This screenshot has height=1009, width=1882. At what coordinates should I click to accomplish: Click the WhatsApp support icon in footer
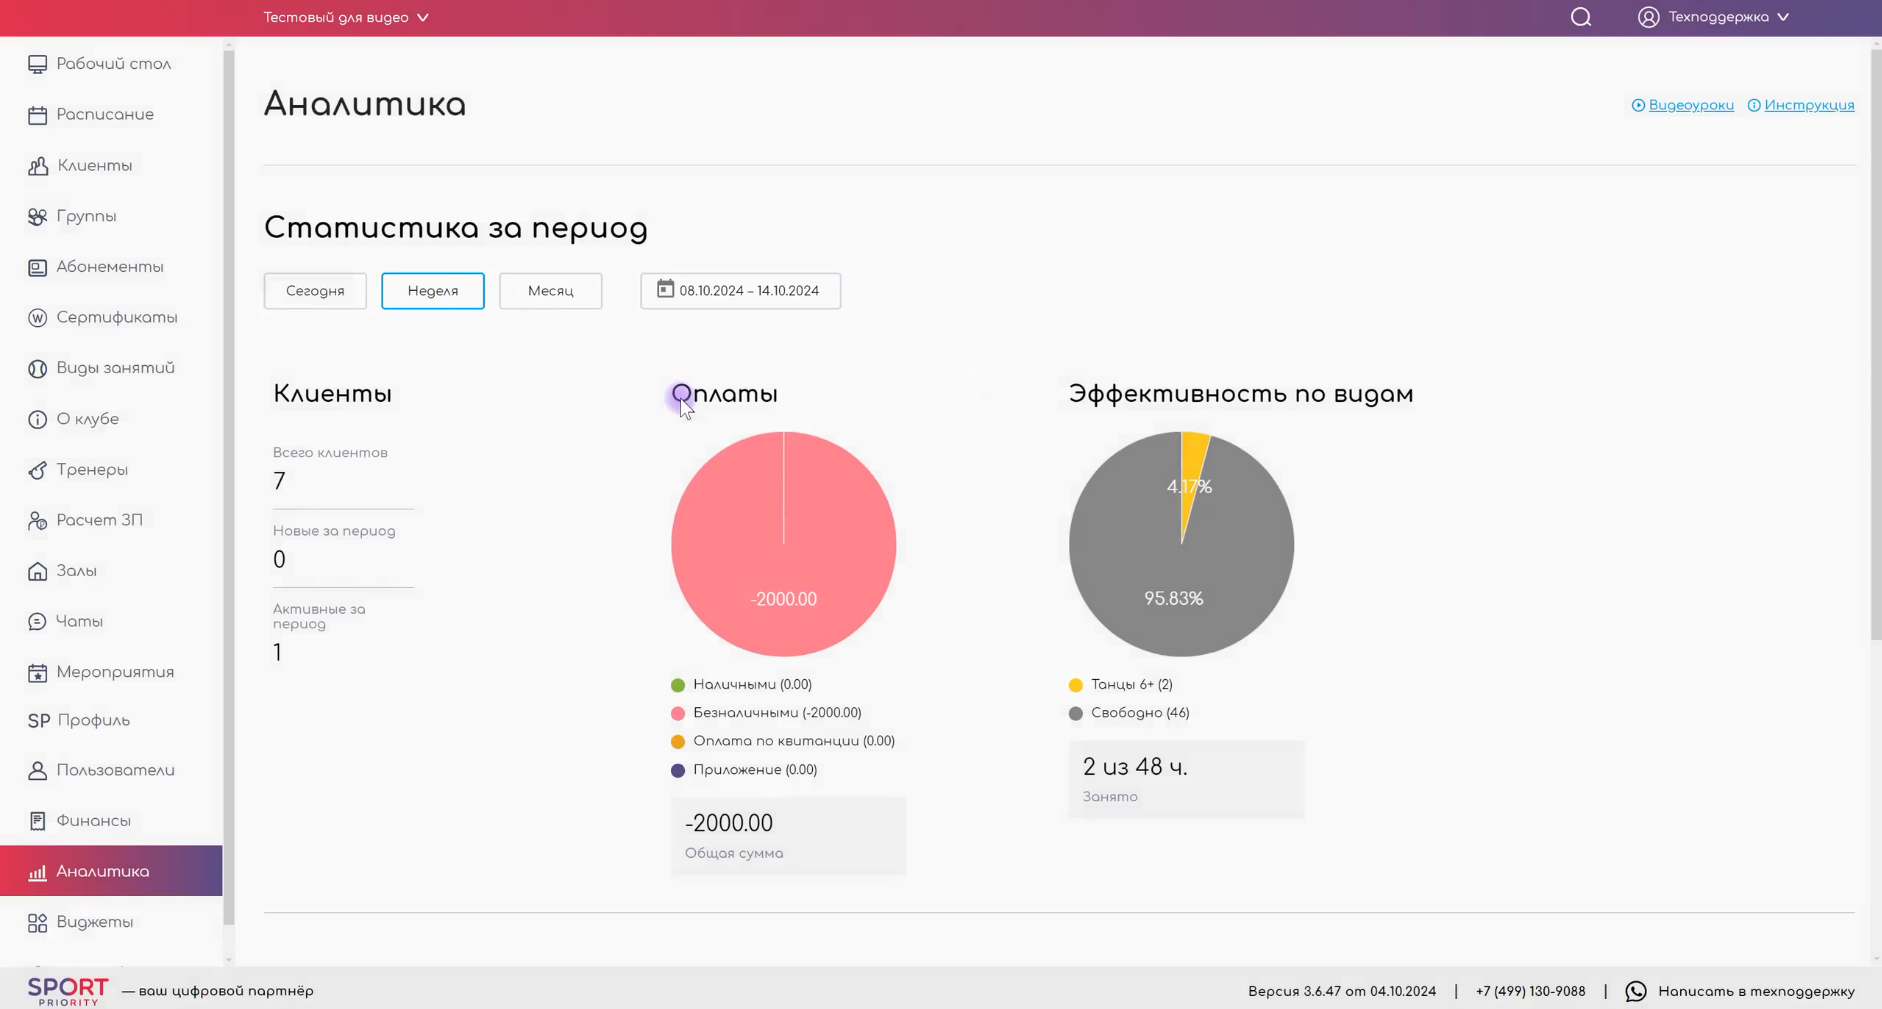coord(1636,991)
